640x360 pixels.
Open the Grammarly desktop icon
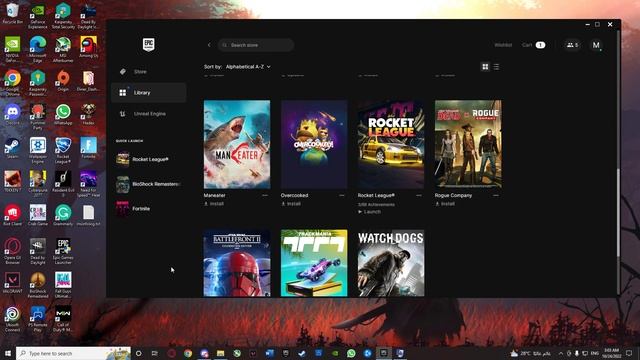coord(63,216)
